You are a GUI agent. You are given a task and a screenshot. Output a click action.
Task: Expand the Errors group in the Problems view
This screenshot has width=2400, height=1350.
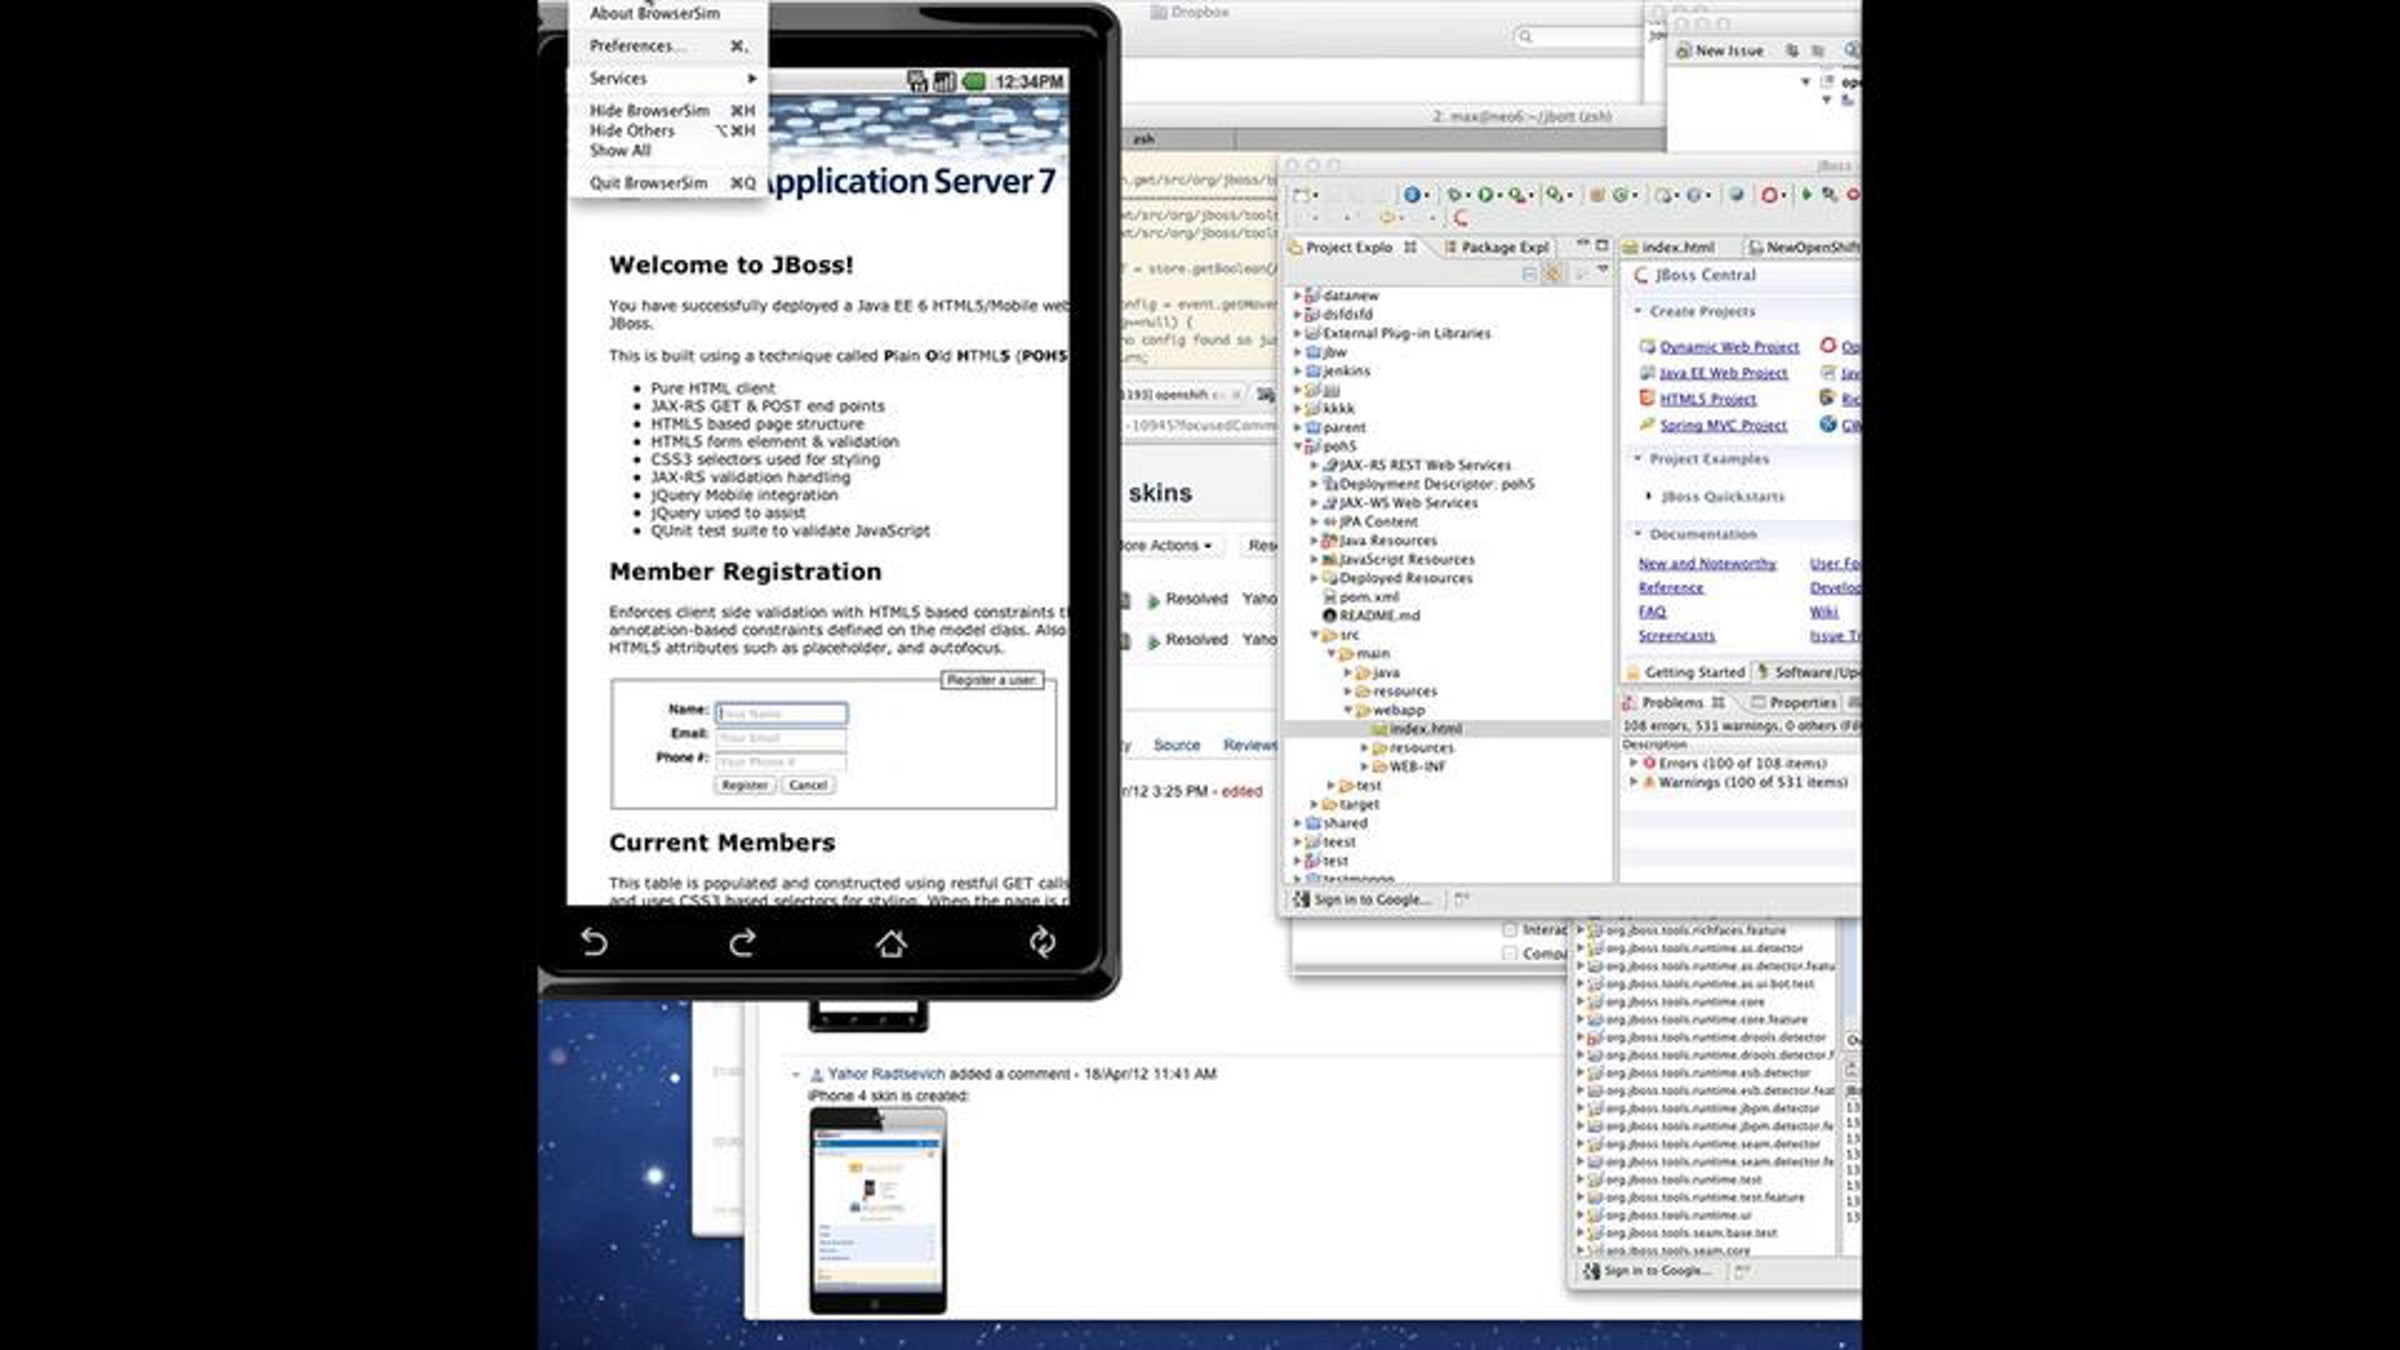1633,763
